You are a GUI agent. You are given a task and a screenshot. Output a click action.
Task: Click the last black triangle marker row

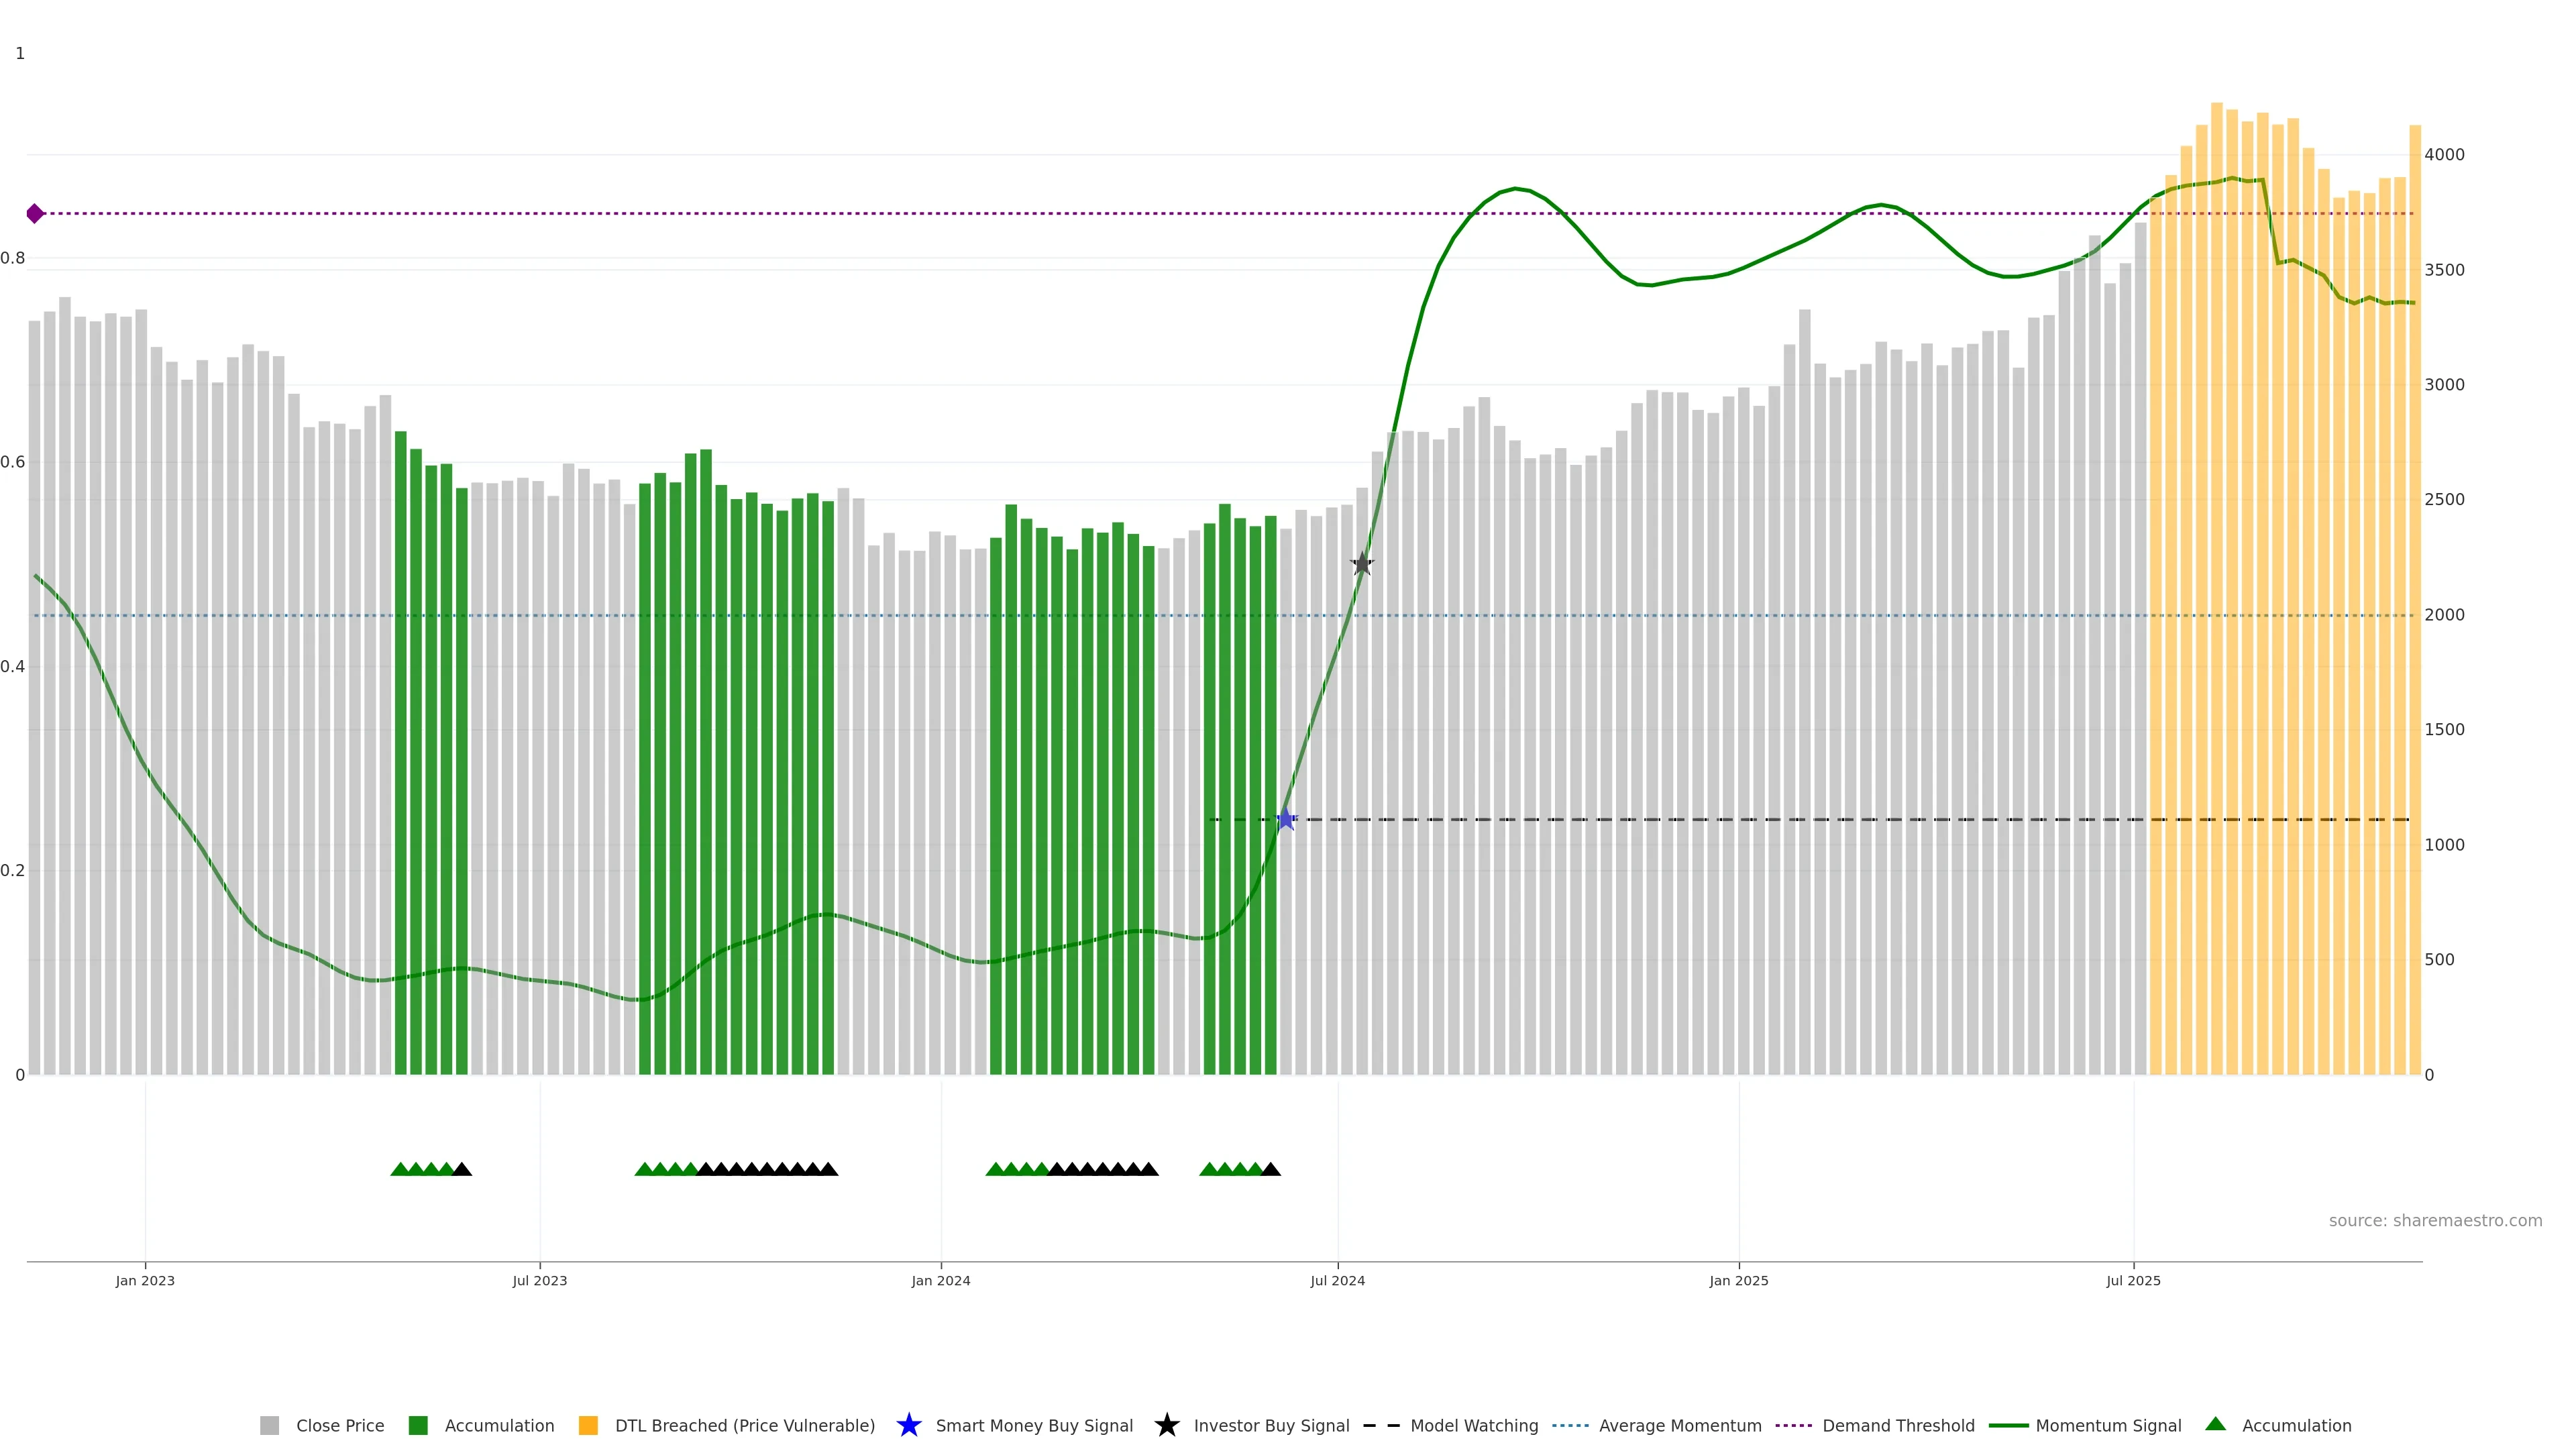click(1271, 1169)
